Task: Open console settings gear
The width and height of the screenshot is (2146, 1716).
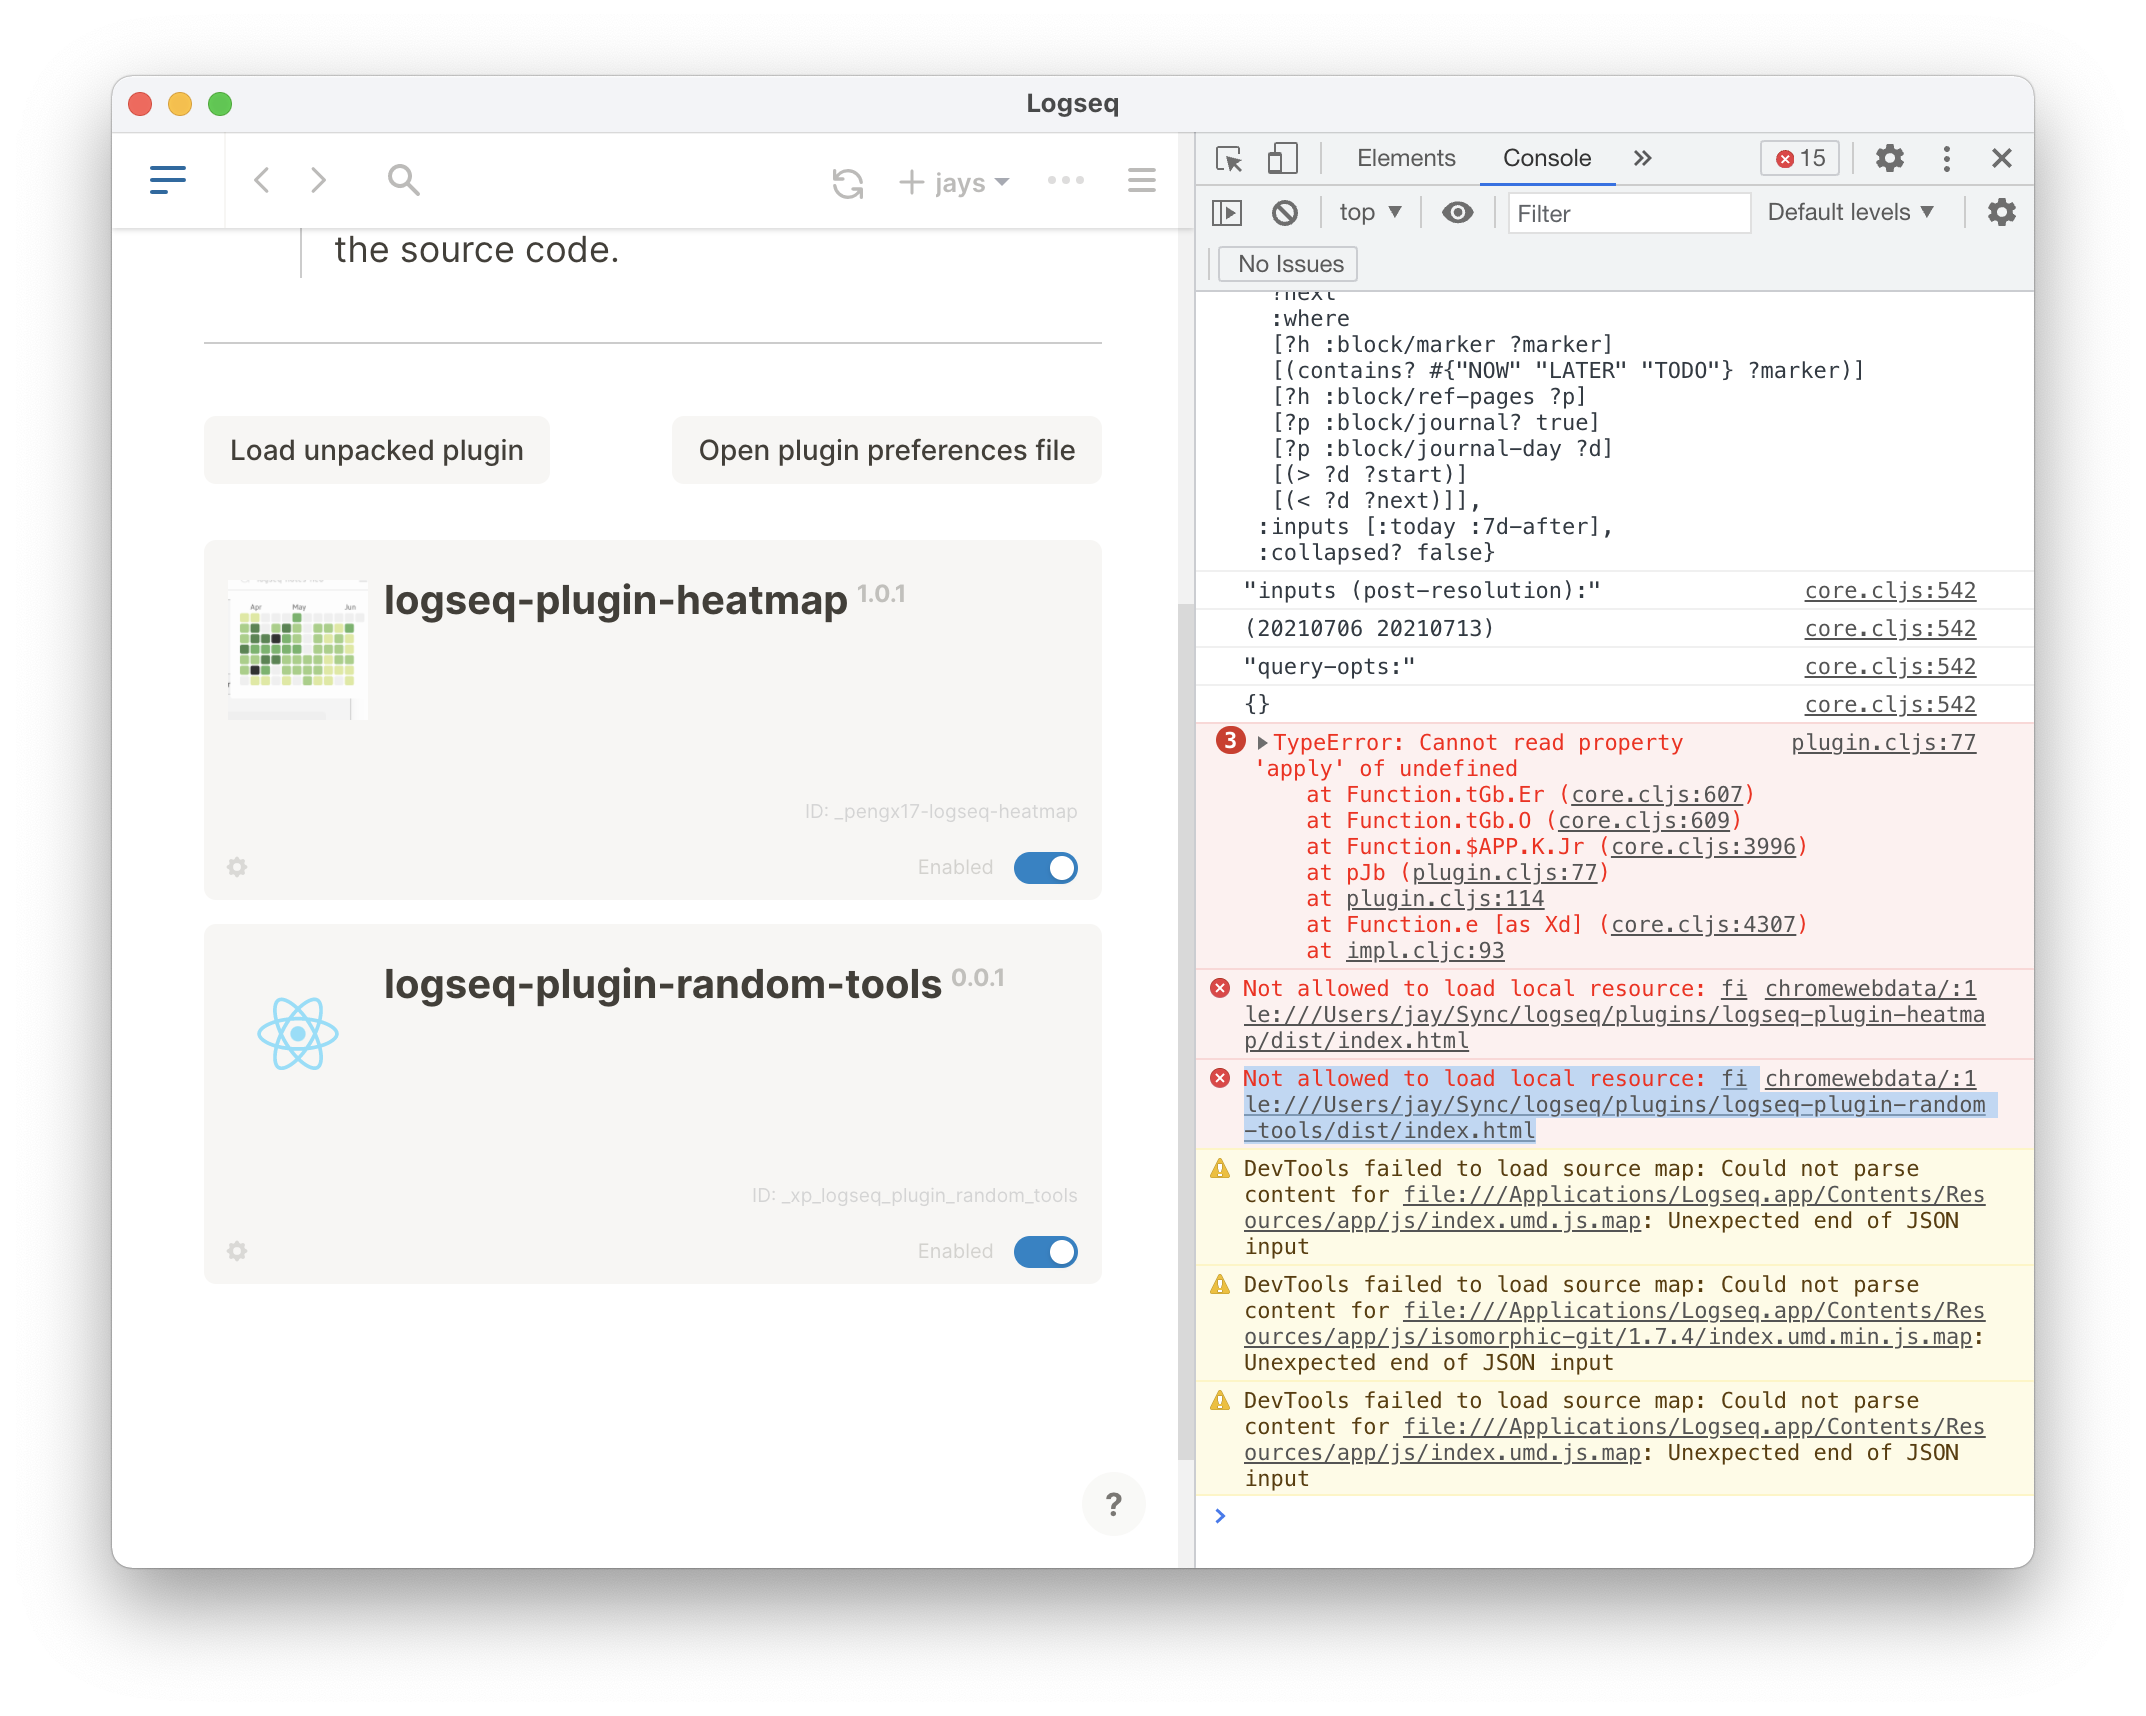Action: [x=2001, y=212]
